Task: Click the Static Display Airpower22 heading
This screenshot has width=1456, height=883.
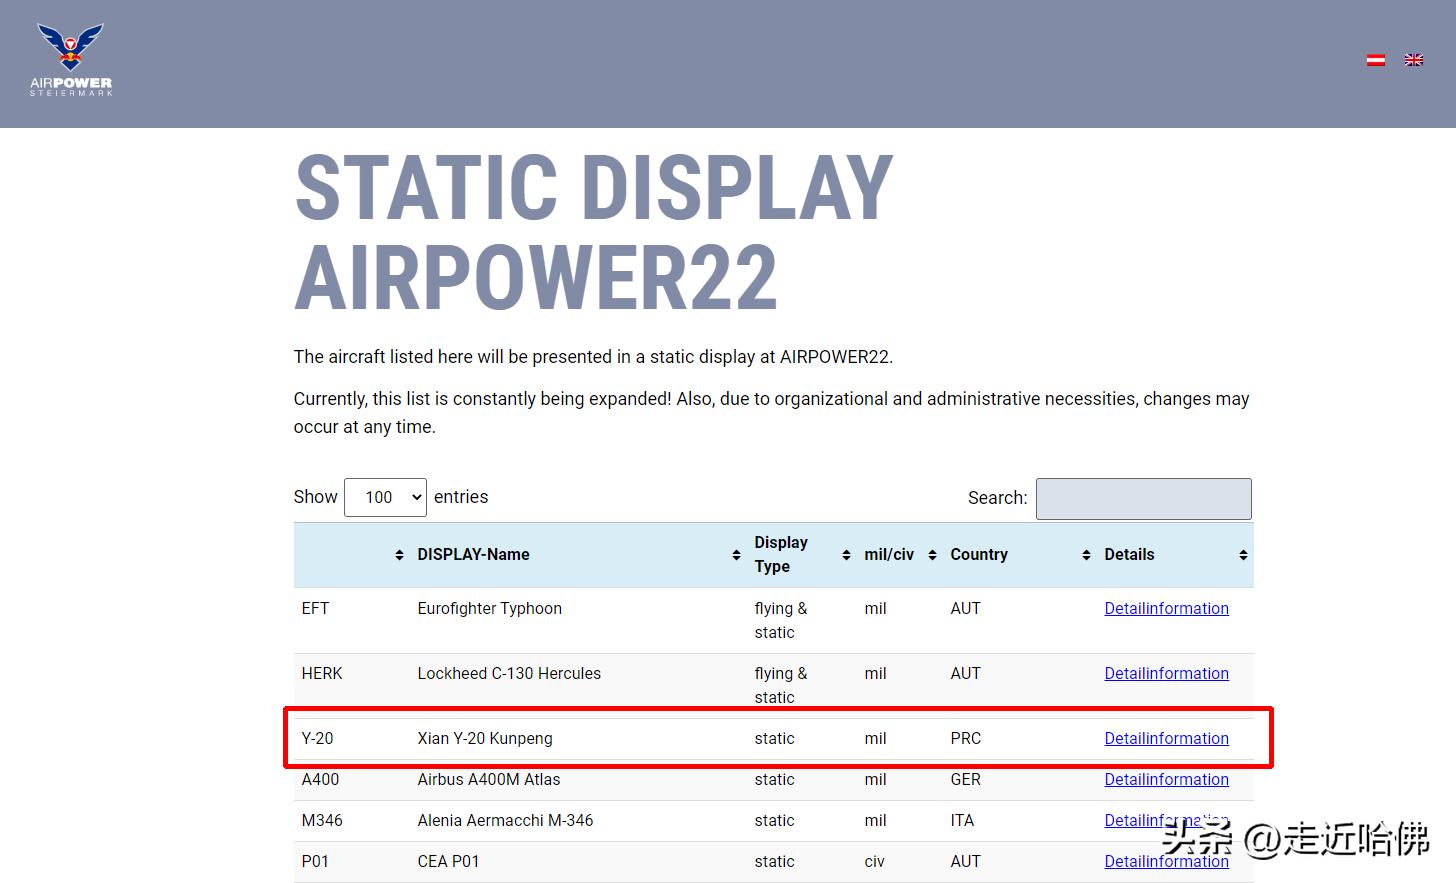Action: click(593, 232)
